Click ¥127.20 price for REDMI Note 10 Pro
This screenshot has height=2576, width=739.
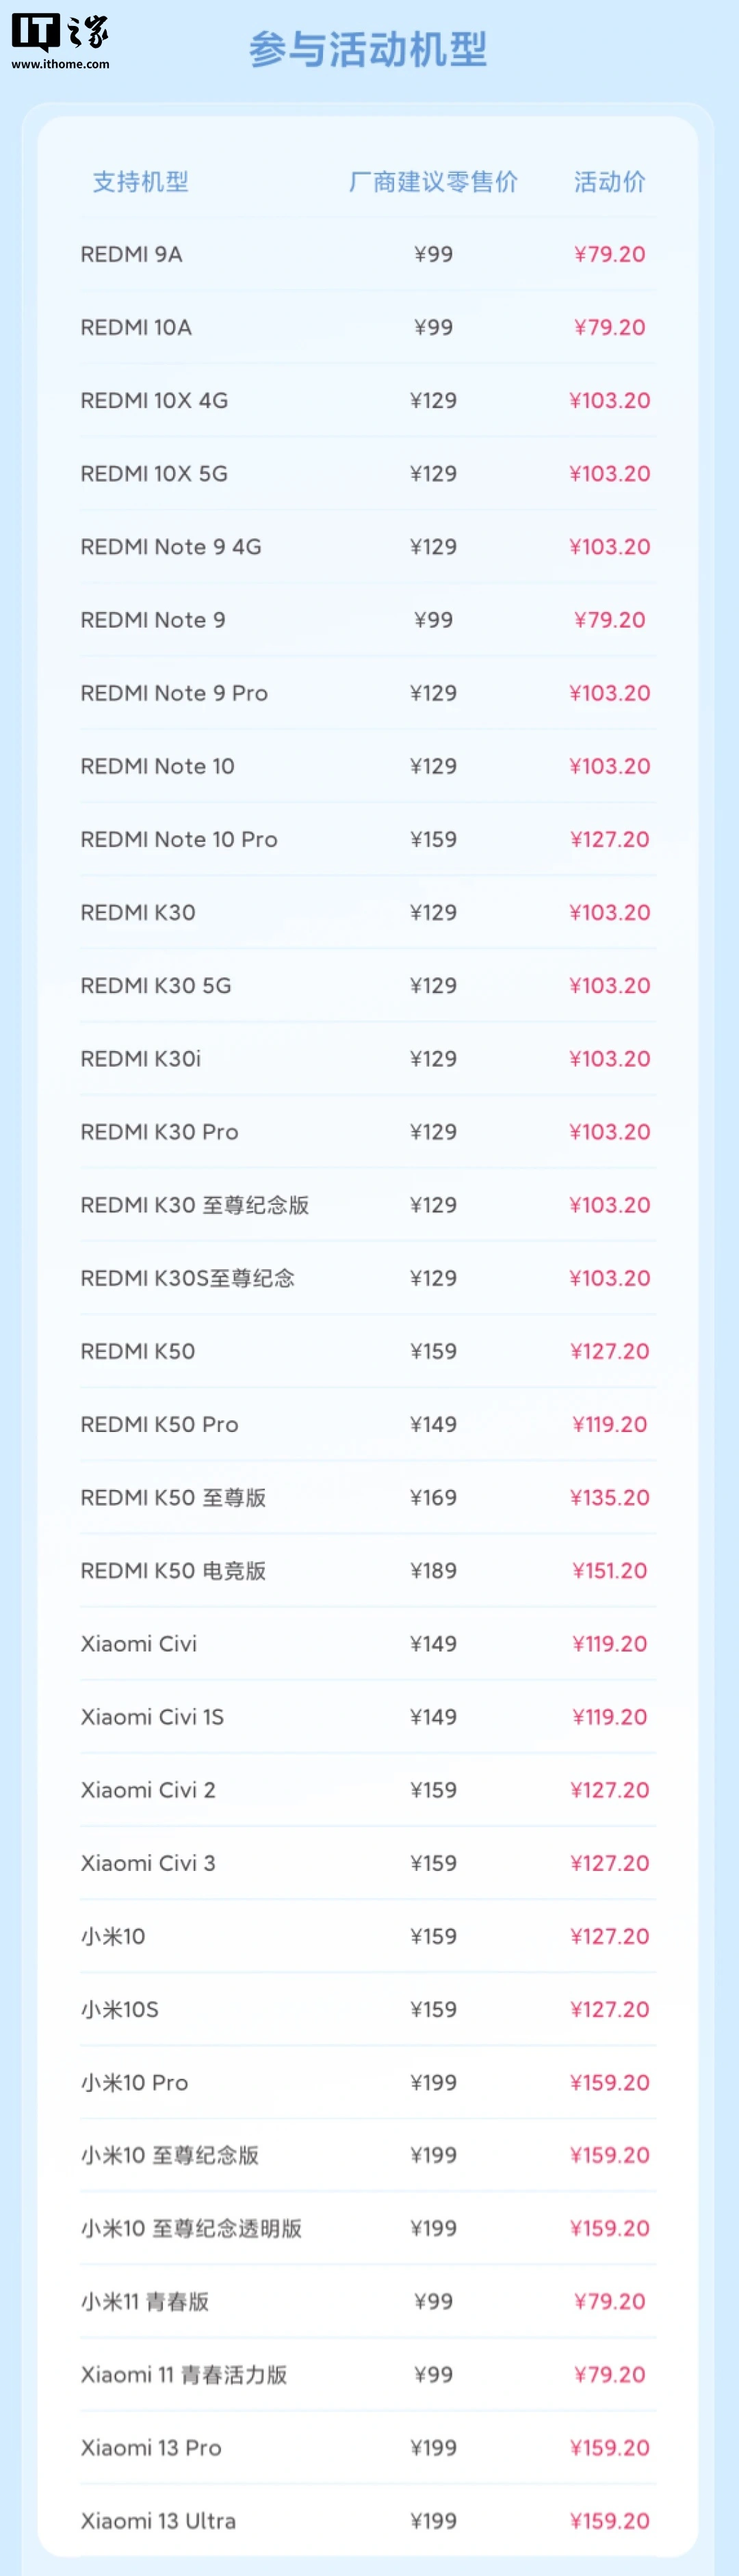[x=609, y=839]
